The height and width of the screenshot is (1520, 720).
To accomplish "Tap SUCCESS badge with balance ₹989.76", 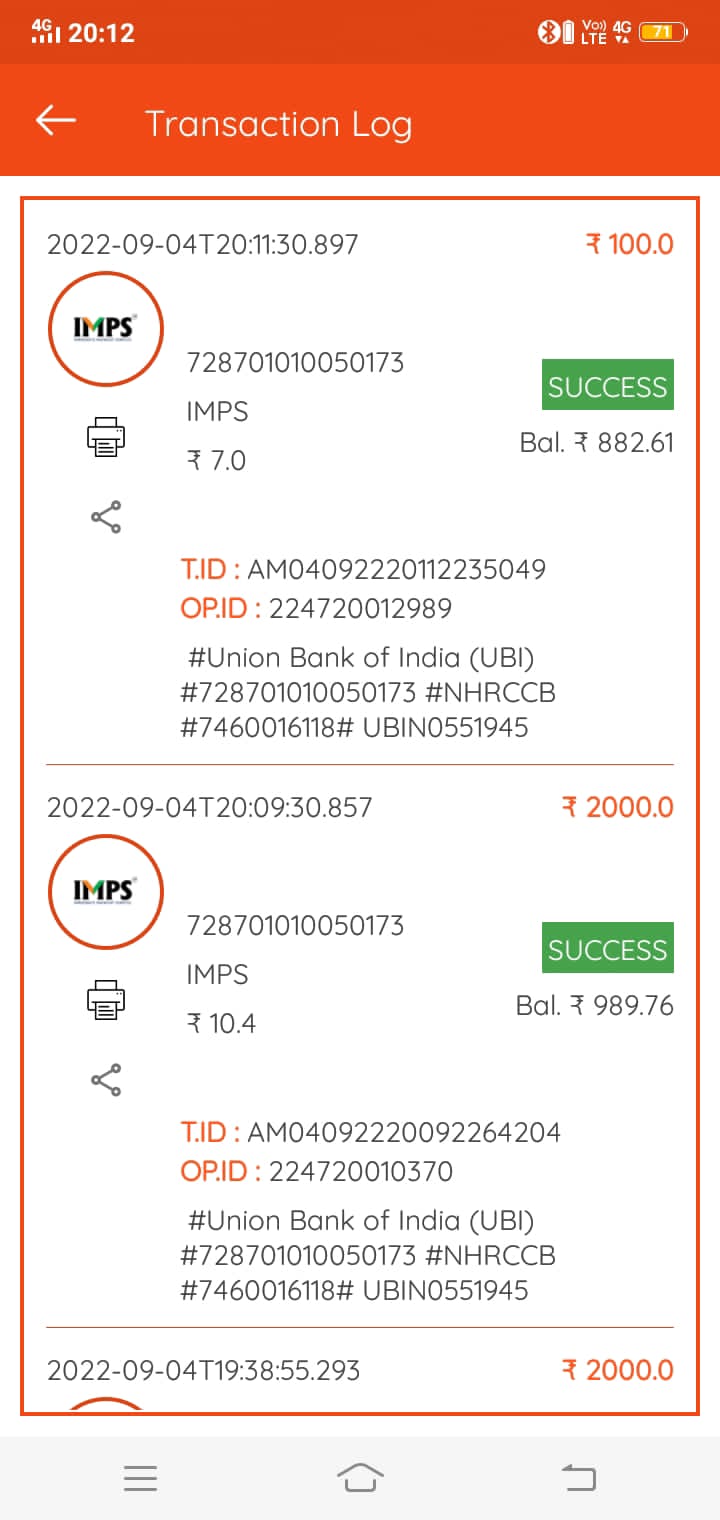I will click(607, 949).
